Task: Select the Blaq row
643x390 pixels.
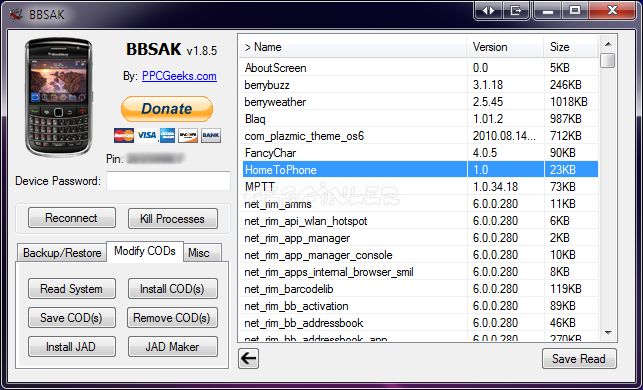Action: (x=419, y=119)
